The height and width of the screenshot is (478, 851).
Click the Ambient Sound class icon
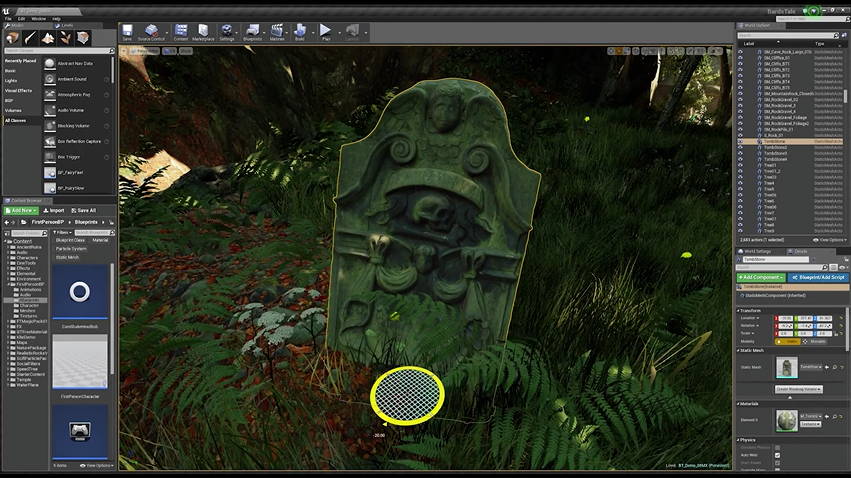[49, 79]
